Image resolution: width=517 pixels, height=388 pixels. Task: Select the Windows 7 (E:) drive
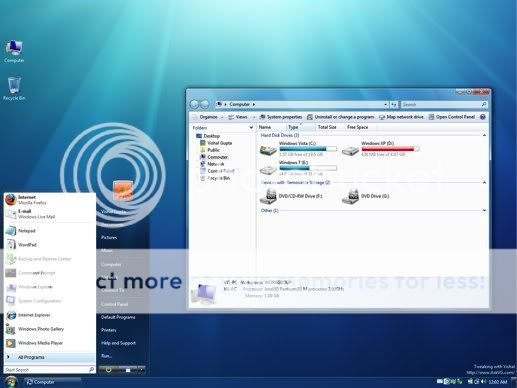click(298, 168)
